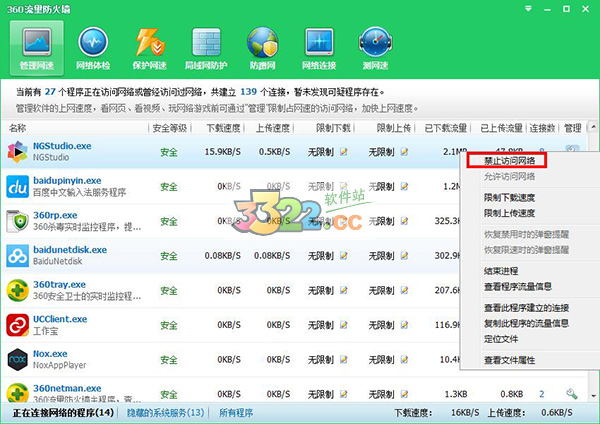Click 27 programs count in summary
The width and height of the screenshot is (600, 424).
[x=50, y=92]
